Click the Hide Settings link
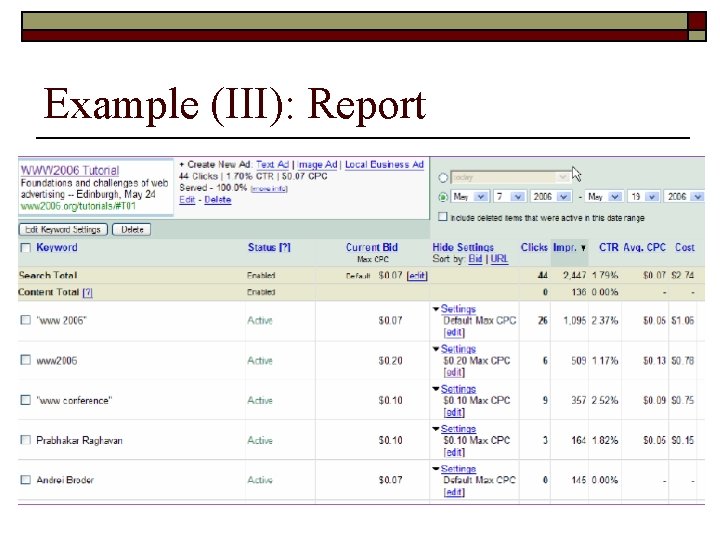The image size is (720, 540). pos(463,247)
